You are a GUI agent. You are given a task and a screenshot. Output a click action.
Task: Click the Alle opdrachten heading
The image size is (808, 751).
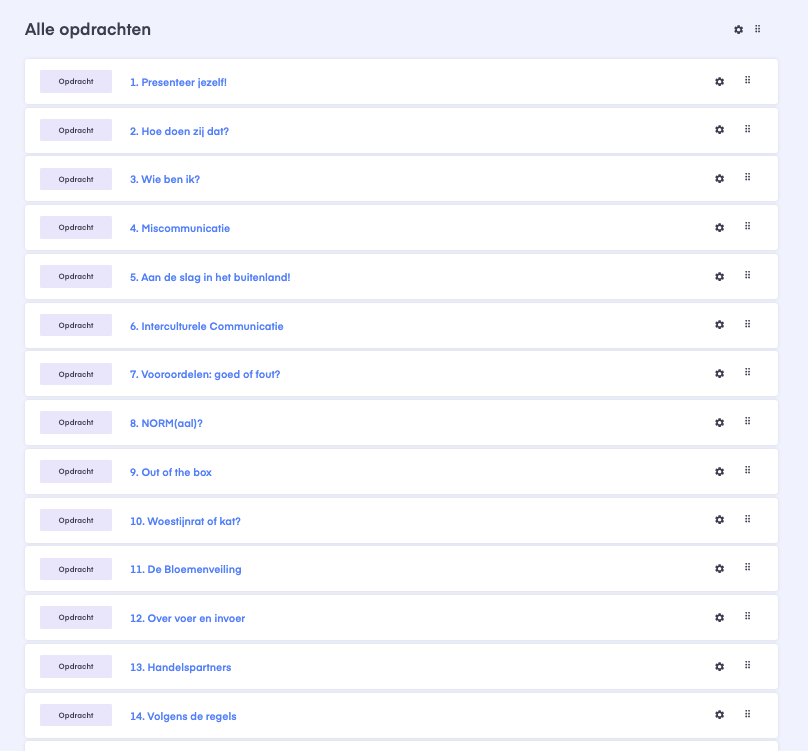(x=88, y=29)
